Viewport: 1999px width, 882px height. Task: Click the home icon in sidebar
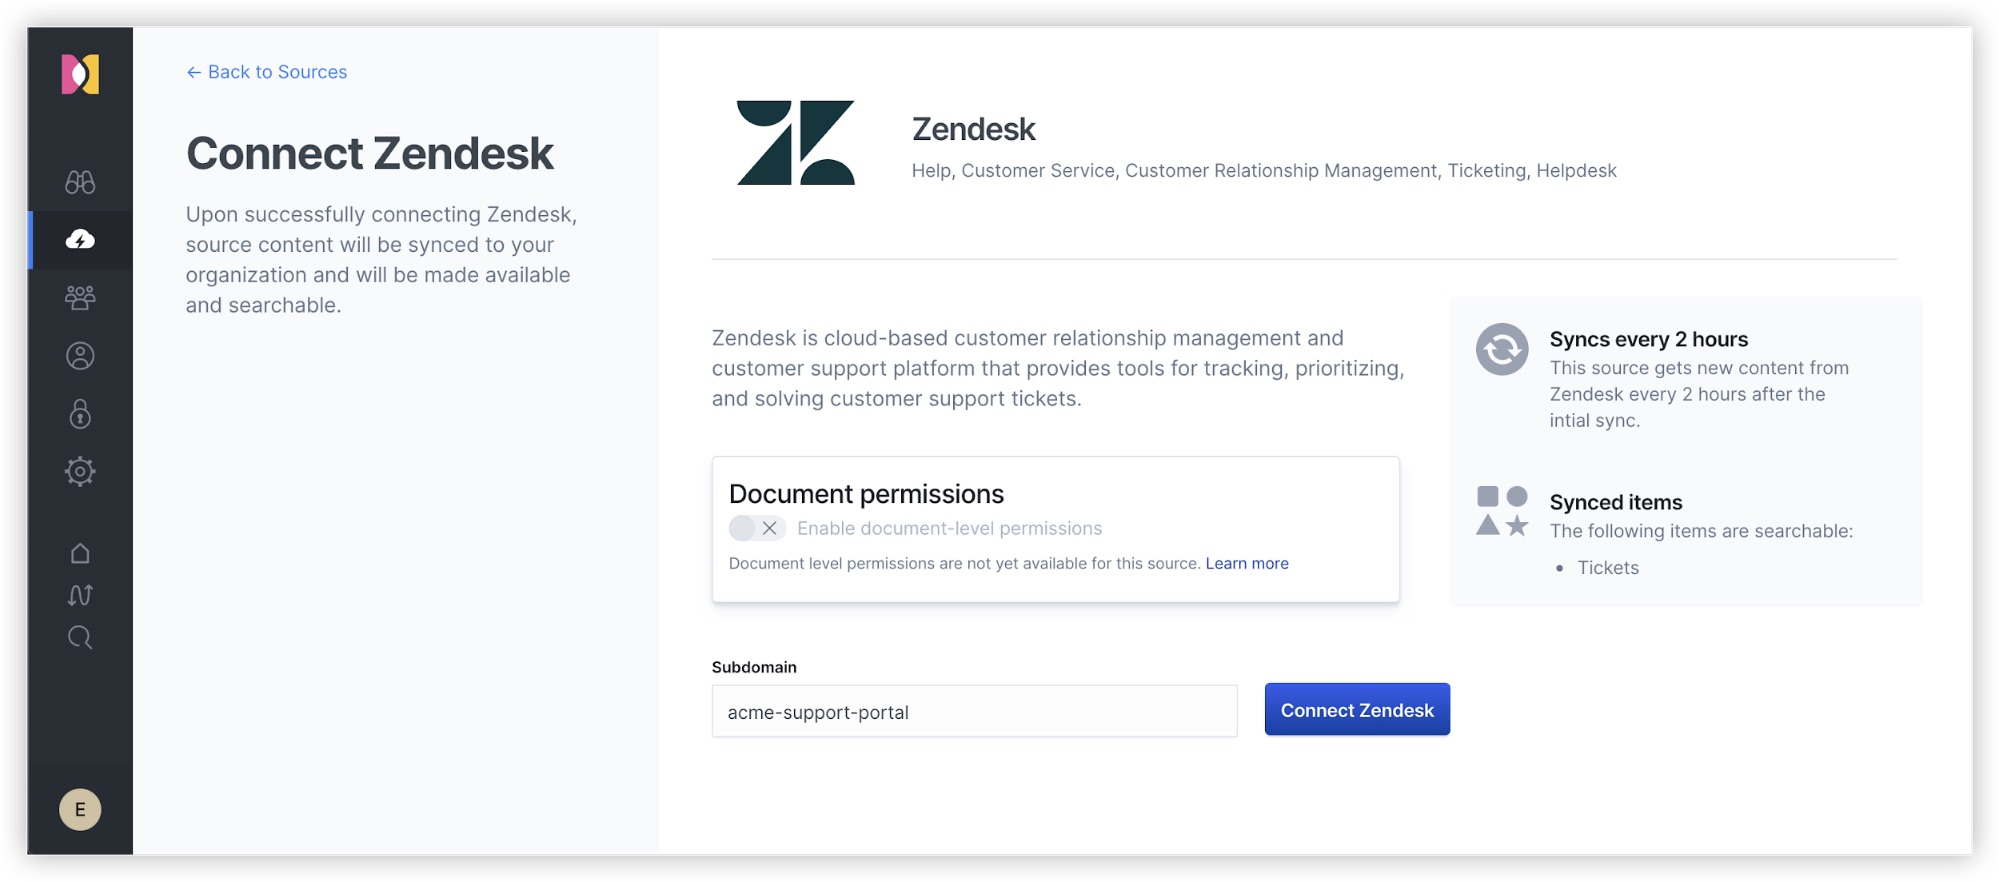(x=80, y=553)
